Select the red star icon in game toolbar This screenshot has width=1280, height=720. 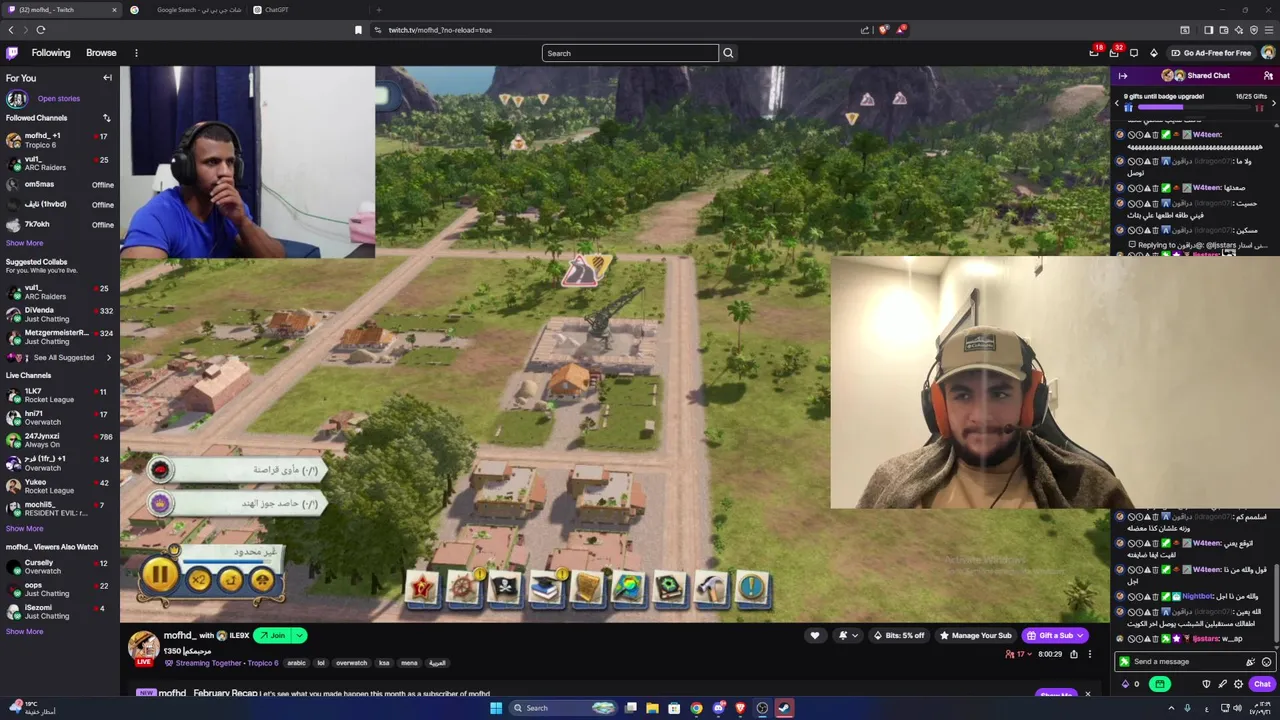click(x=422, y=588)
